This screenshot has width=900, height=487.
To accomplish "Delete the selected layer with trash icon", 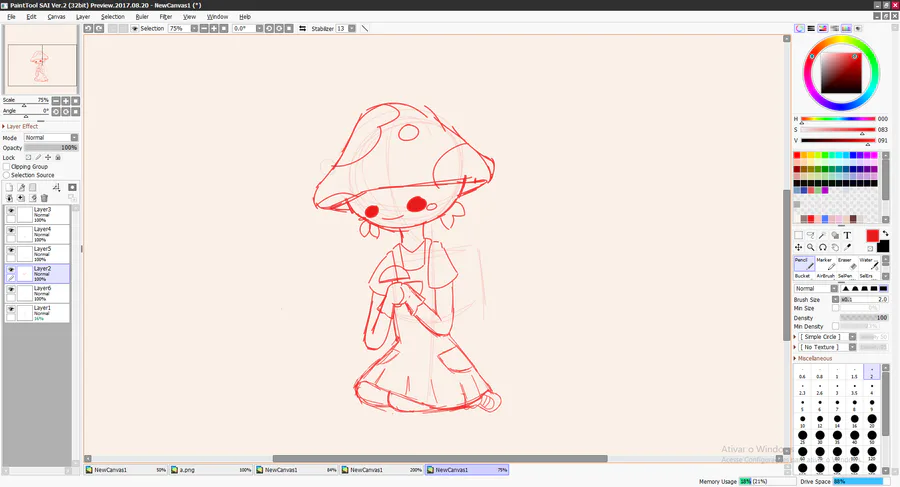I will click(x=44, y=198).
